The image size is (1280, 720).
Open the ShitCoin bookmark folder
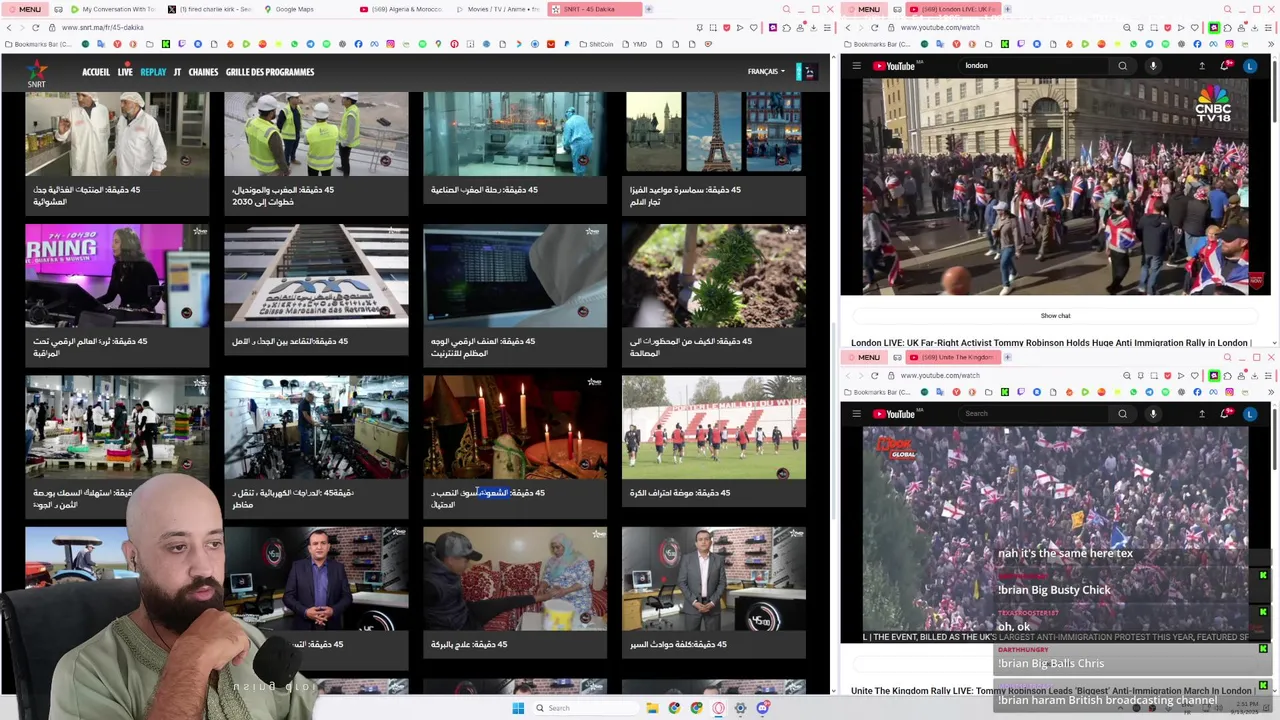[x=596, y=44]
